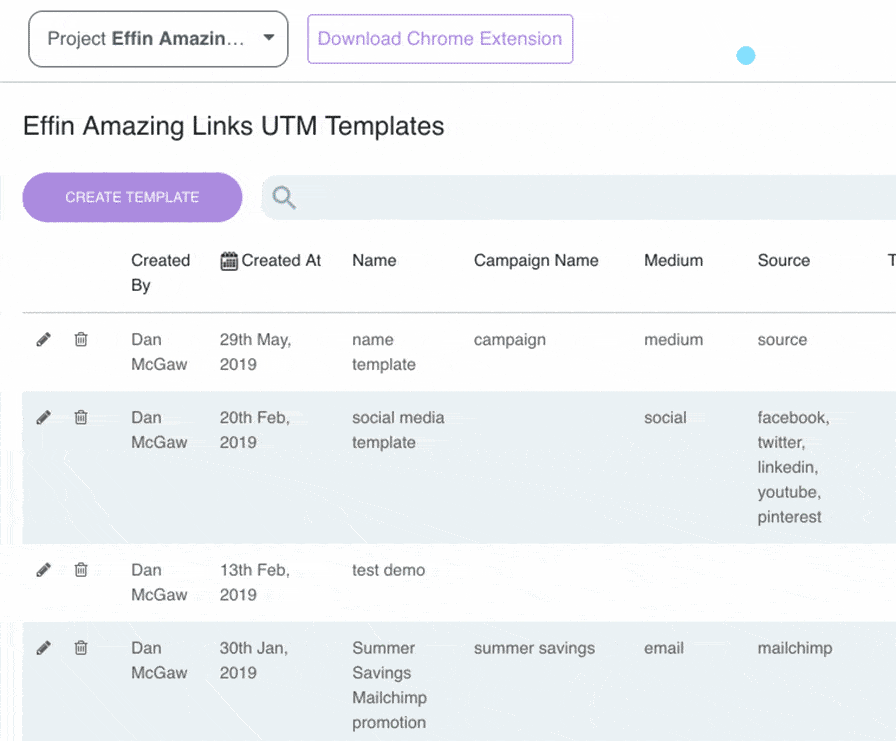The image size is (896, 741).
Task: Delete the "test demo" template
Action: point(81,569)
